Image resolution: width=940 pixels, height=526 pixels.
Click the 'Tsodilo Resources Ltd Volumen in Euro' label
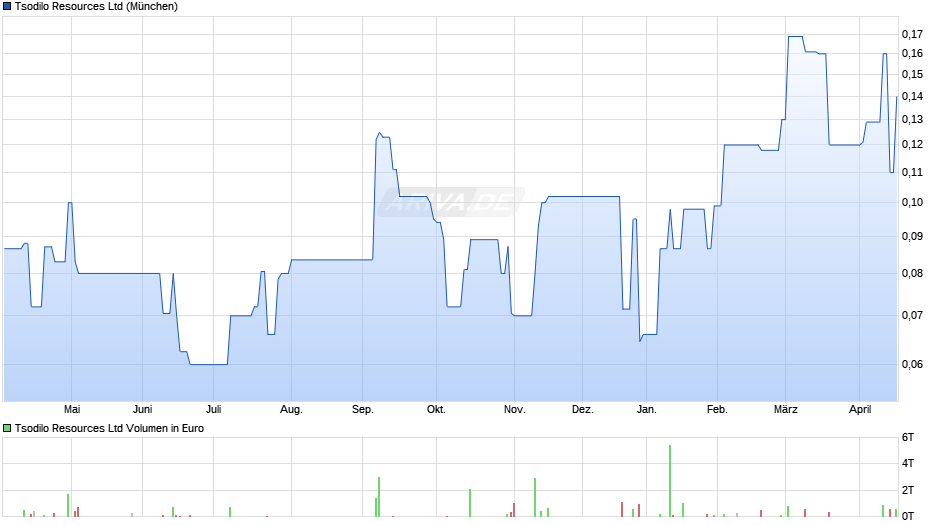109,428
